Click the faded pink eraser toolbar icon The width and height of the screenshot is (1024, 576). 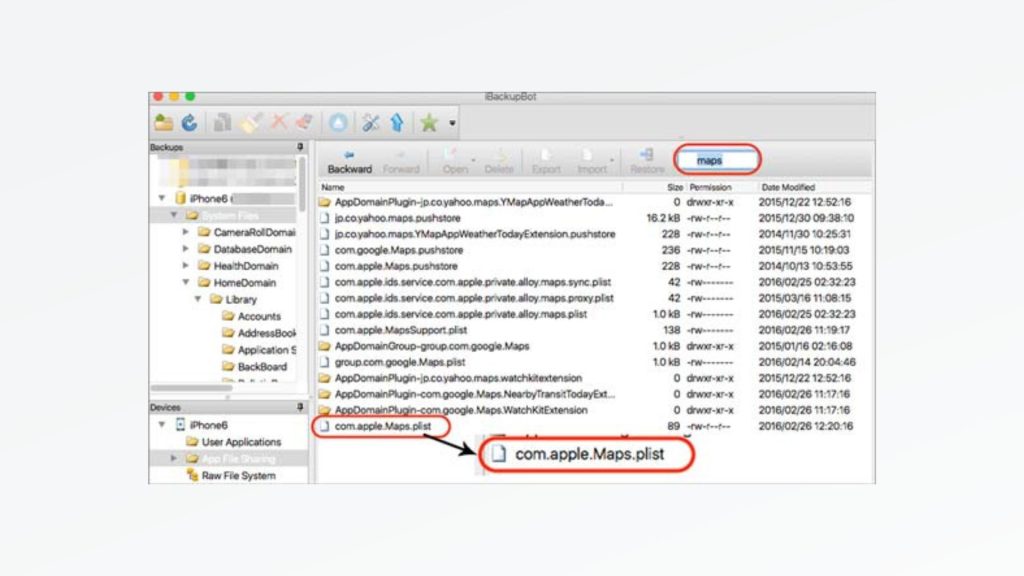coord(304,123)
